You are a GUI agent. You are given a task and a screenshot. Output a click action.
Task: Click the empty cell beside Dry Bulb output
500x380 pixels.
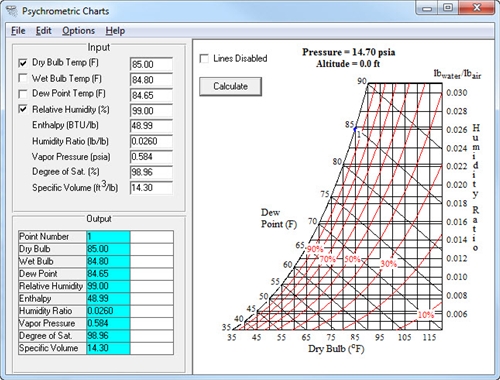[x=152, y=249]
